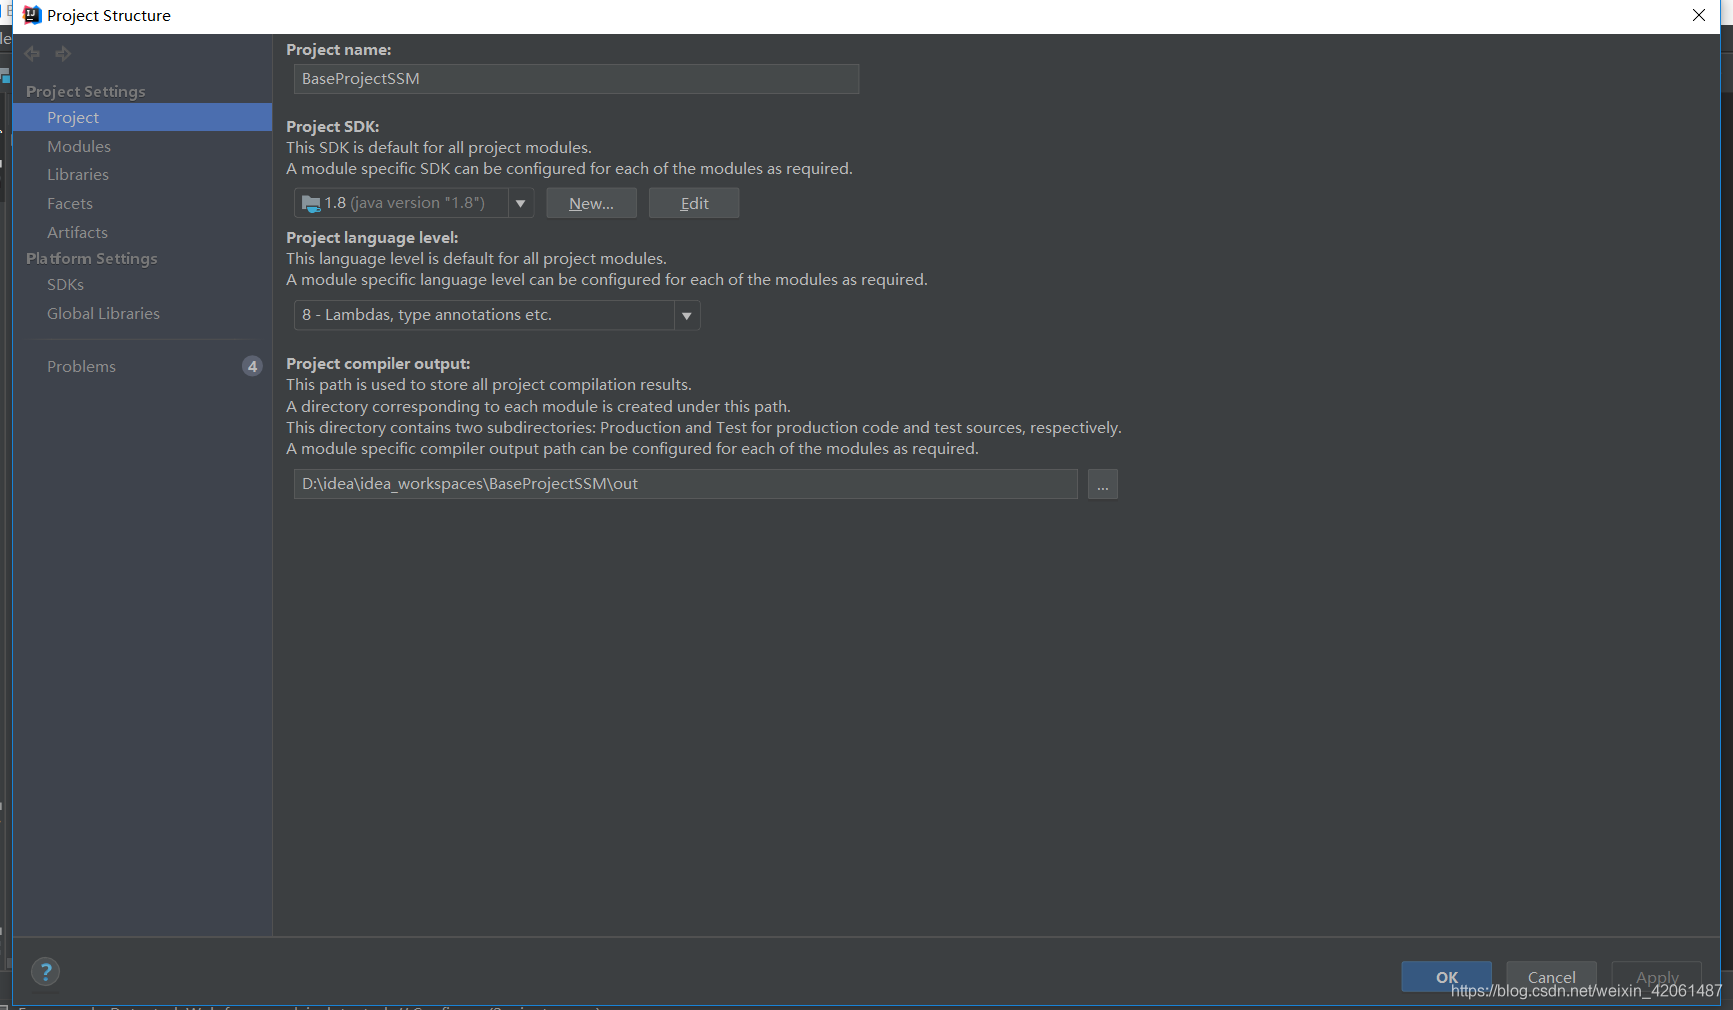
Task: Open the help question mark icon
Action: (45, 972)
